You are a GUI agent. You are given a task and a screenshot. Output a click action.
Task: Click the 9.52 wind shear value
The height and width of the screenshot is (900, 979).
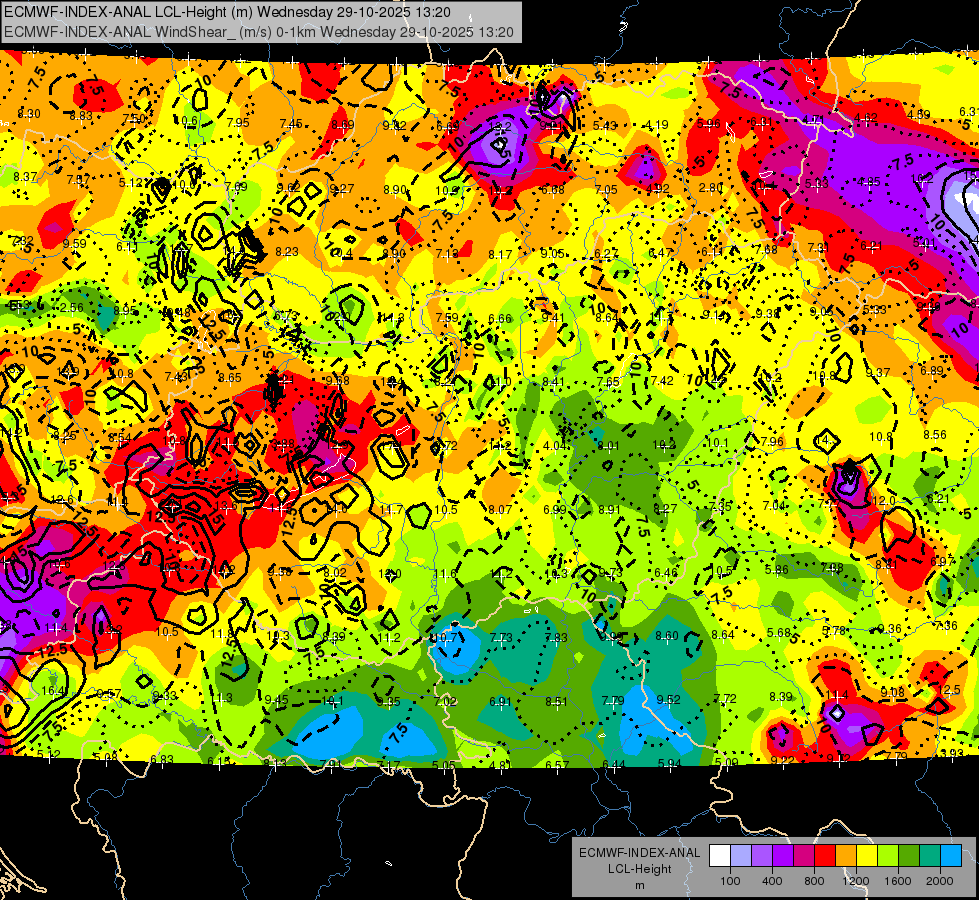[669, 700]
